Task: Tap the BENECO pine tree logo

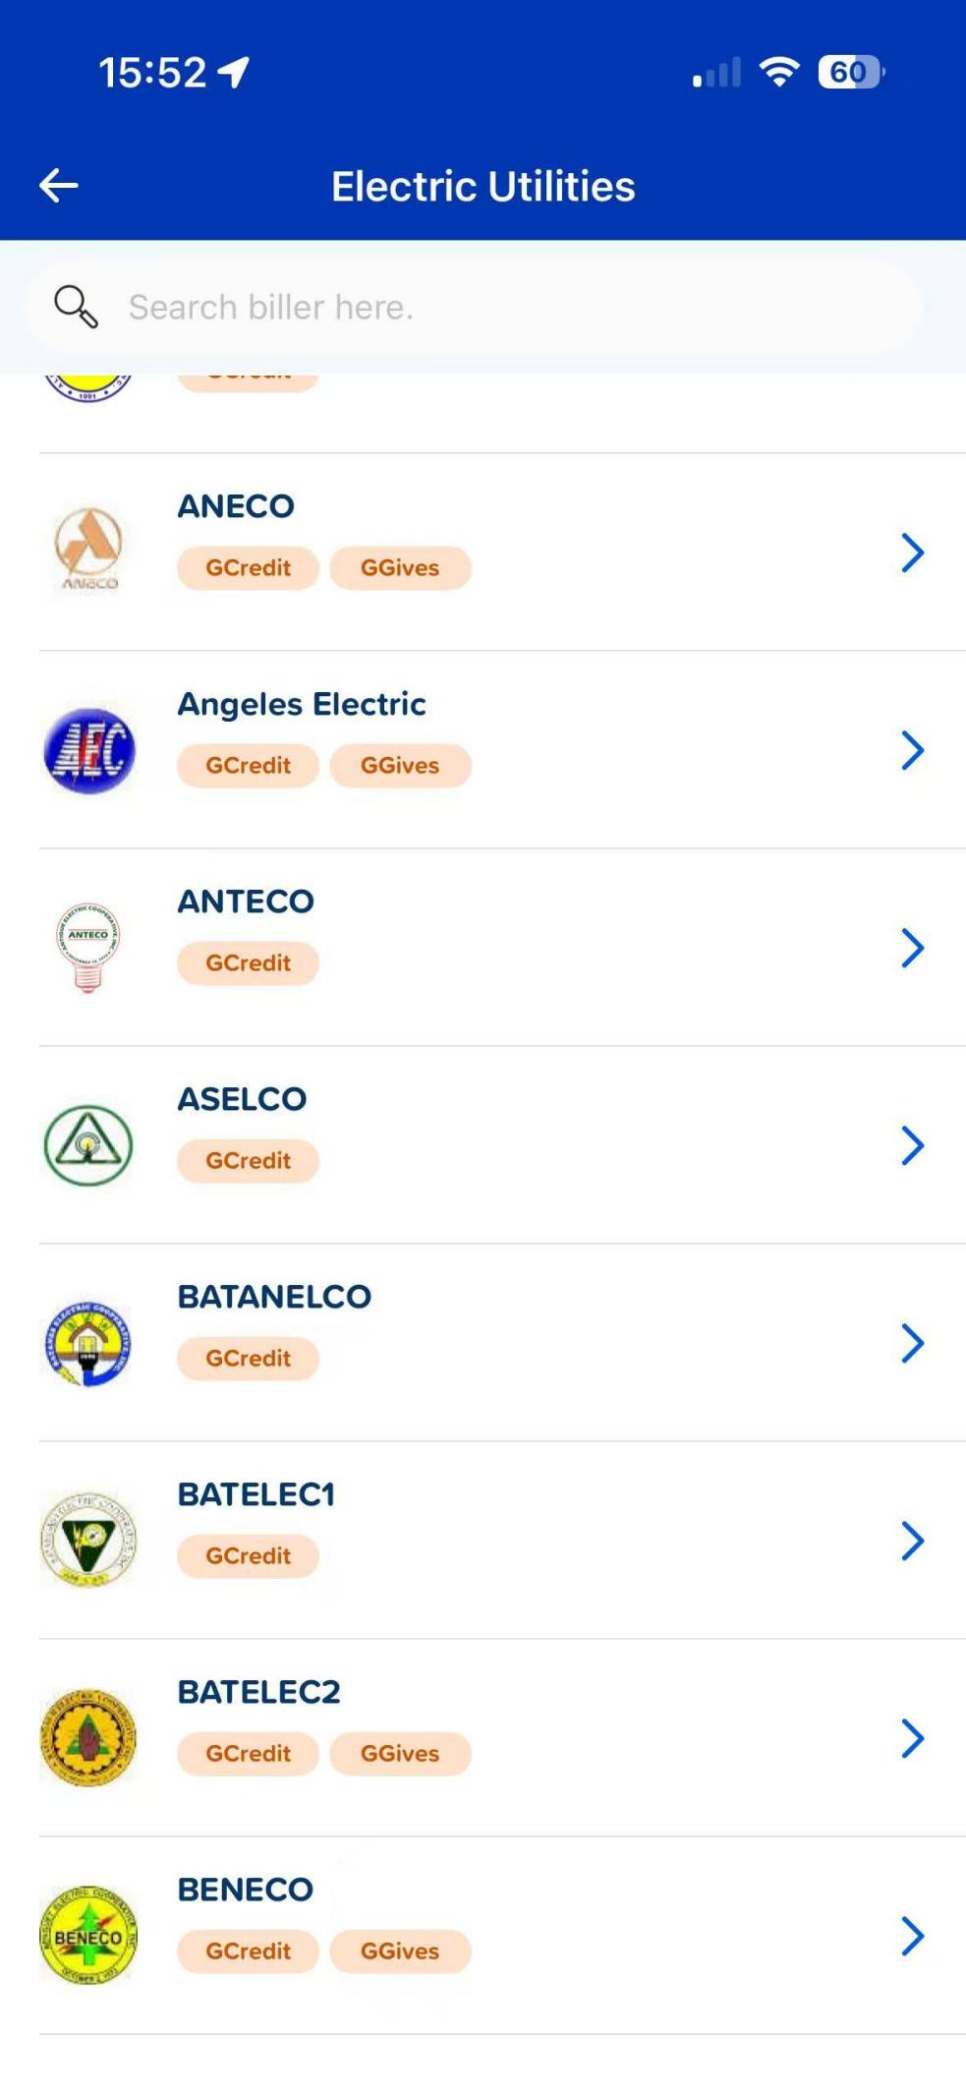Action: pos(89,1936)
